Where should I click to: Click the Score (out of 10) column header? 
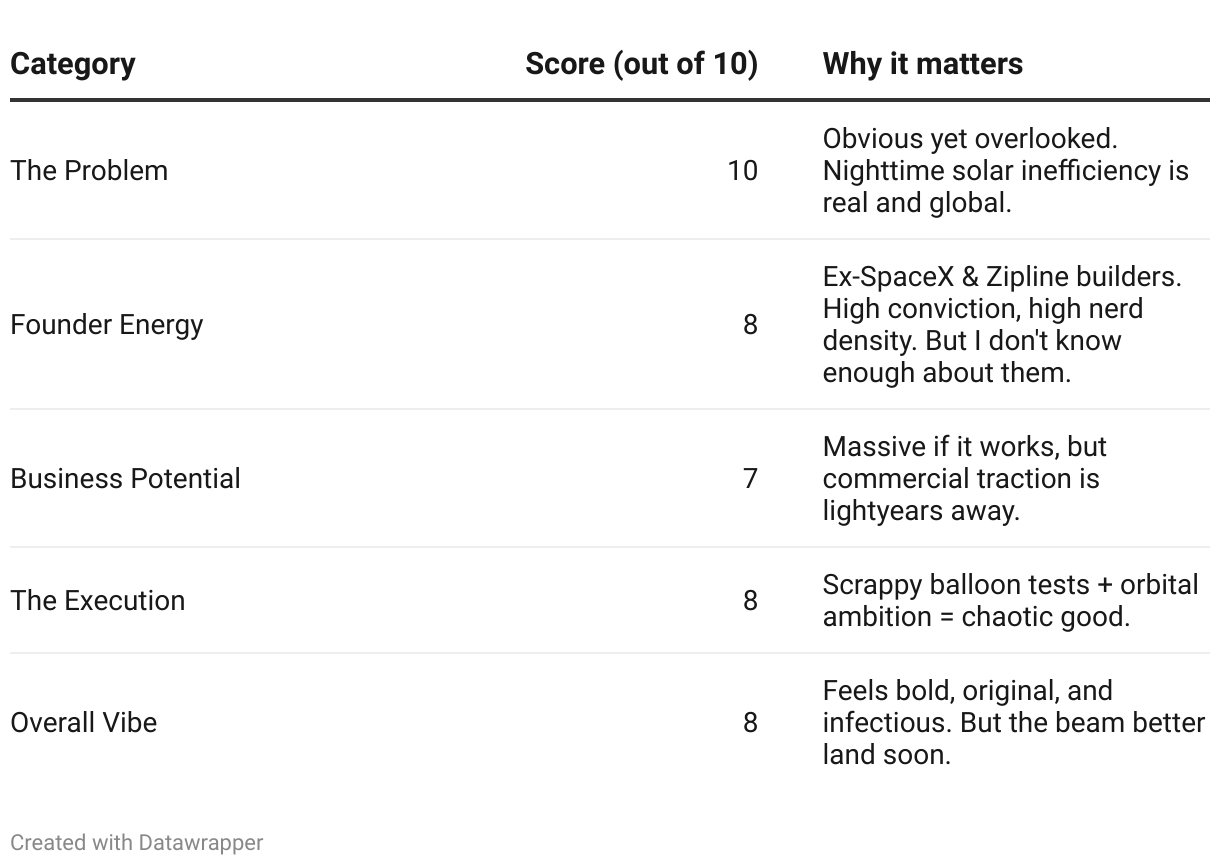tap(641, 64)
